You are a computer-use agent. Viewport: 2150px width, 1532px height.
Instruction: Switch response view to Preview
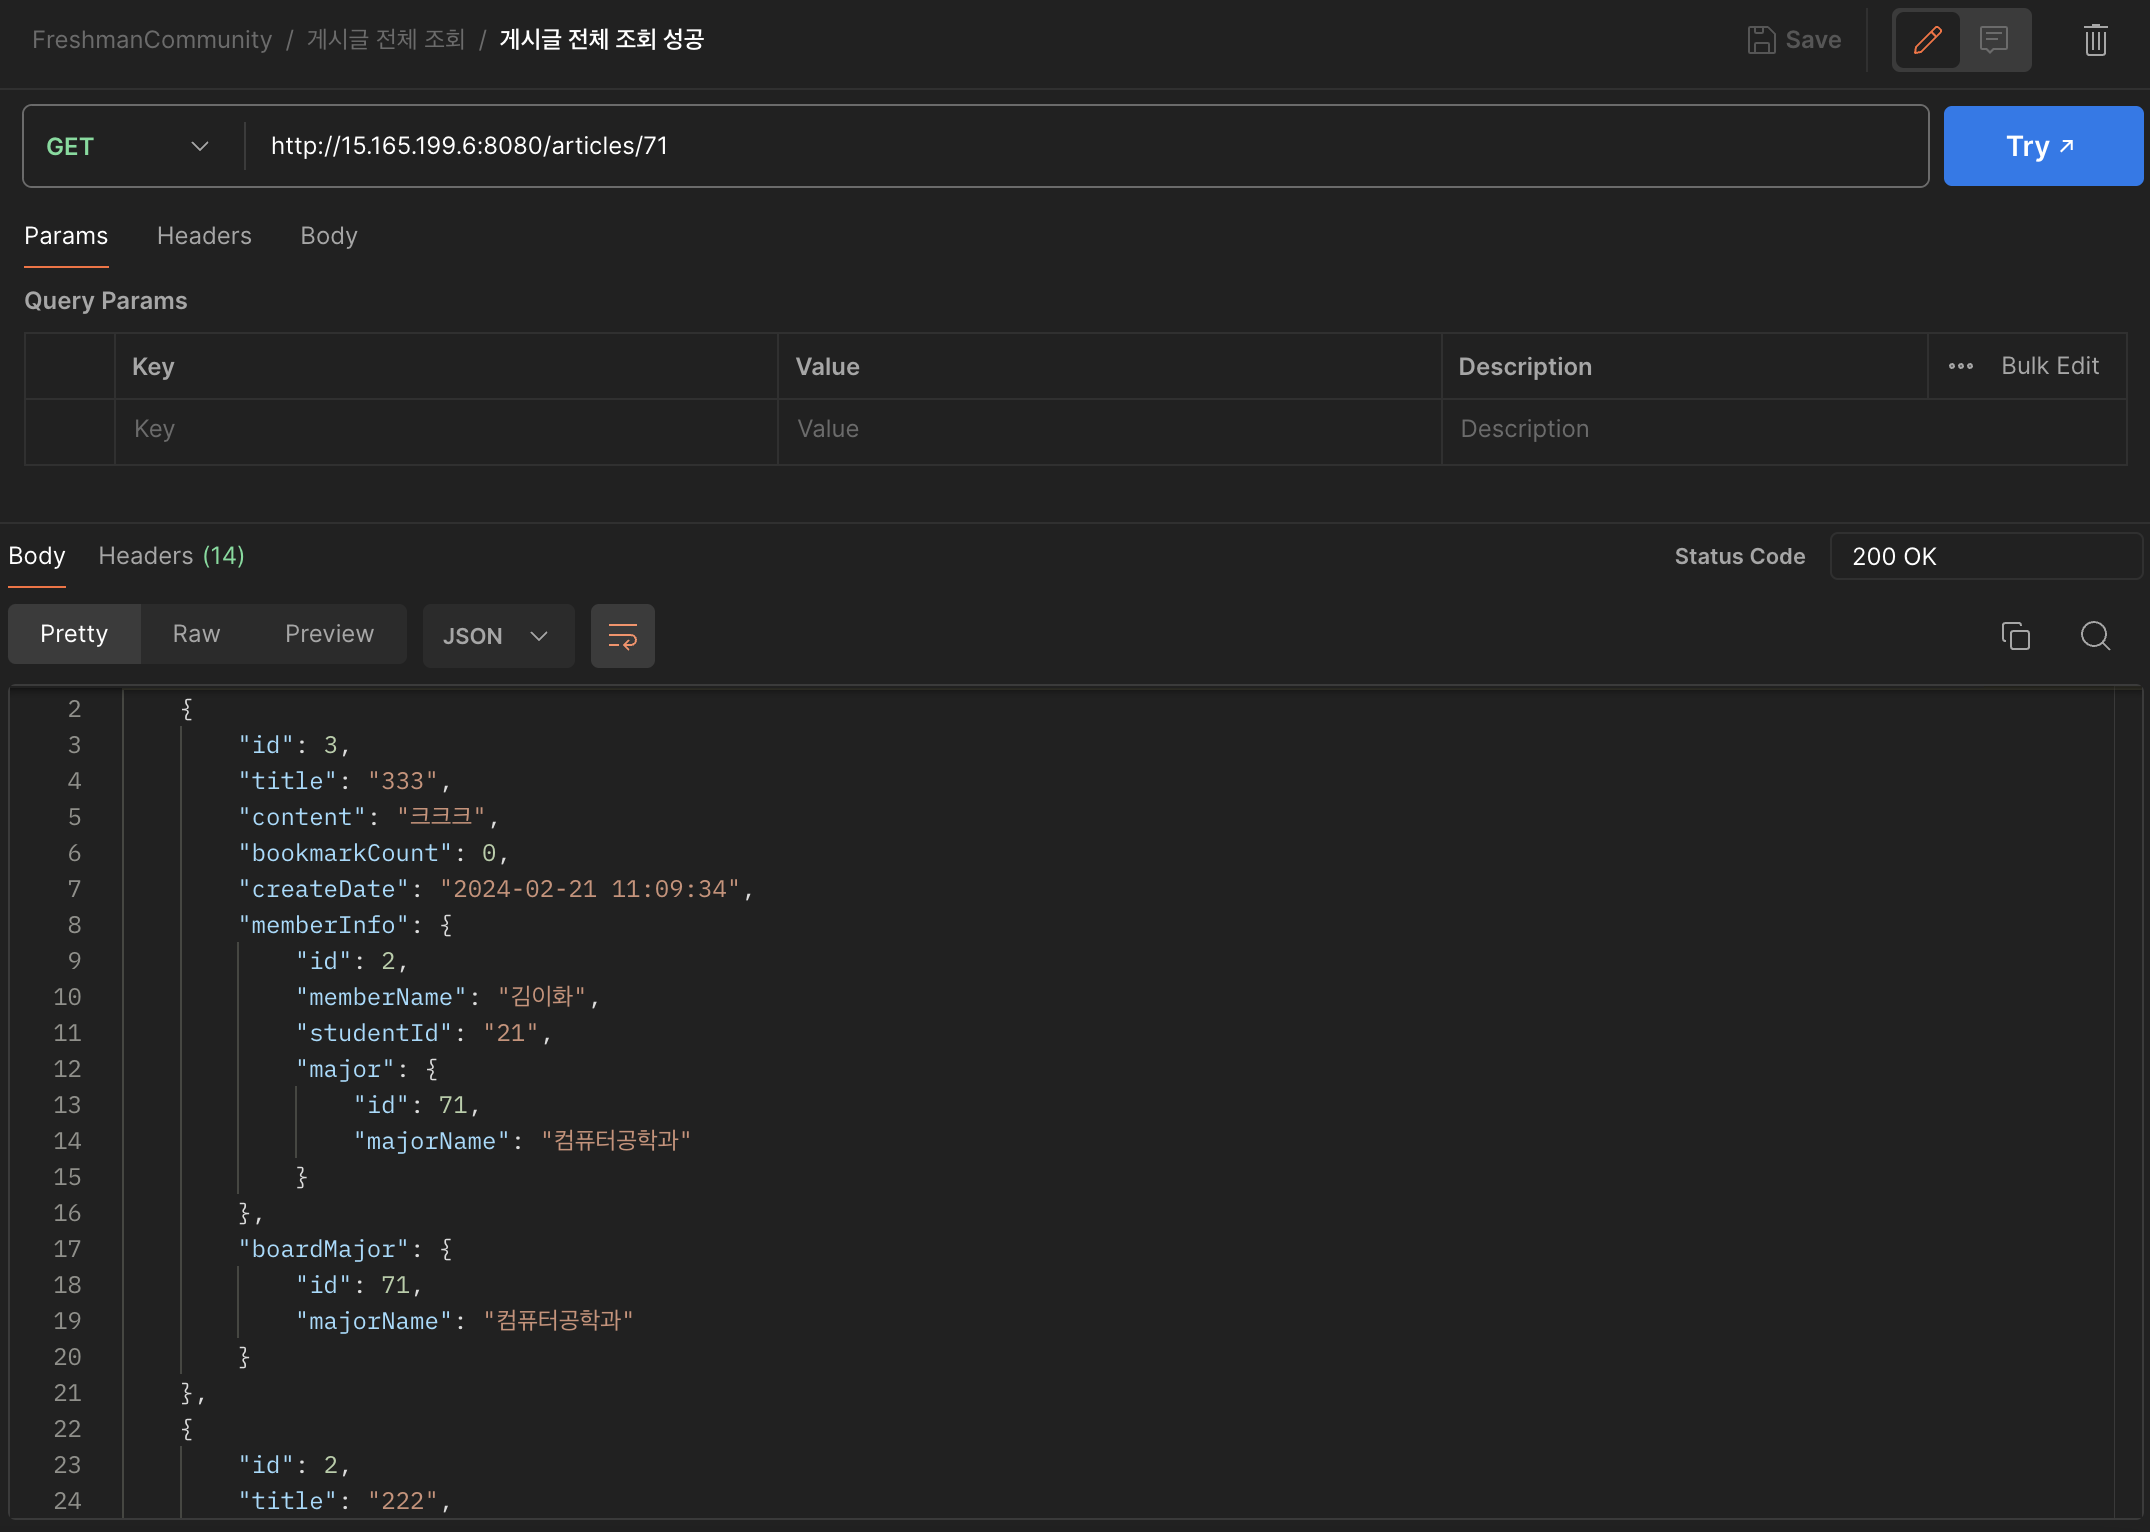(329, 634)
